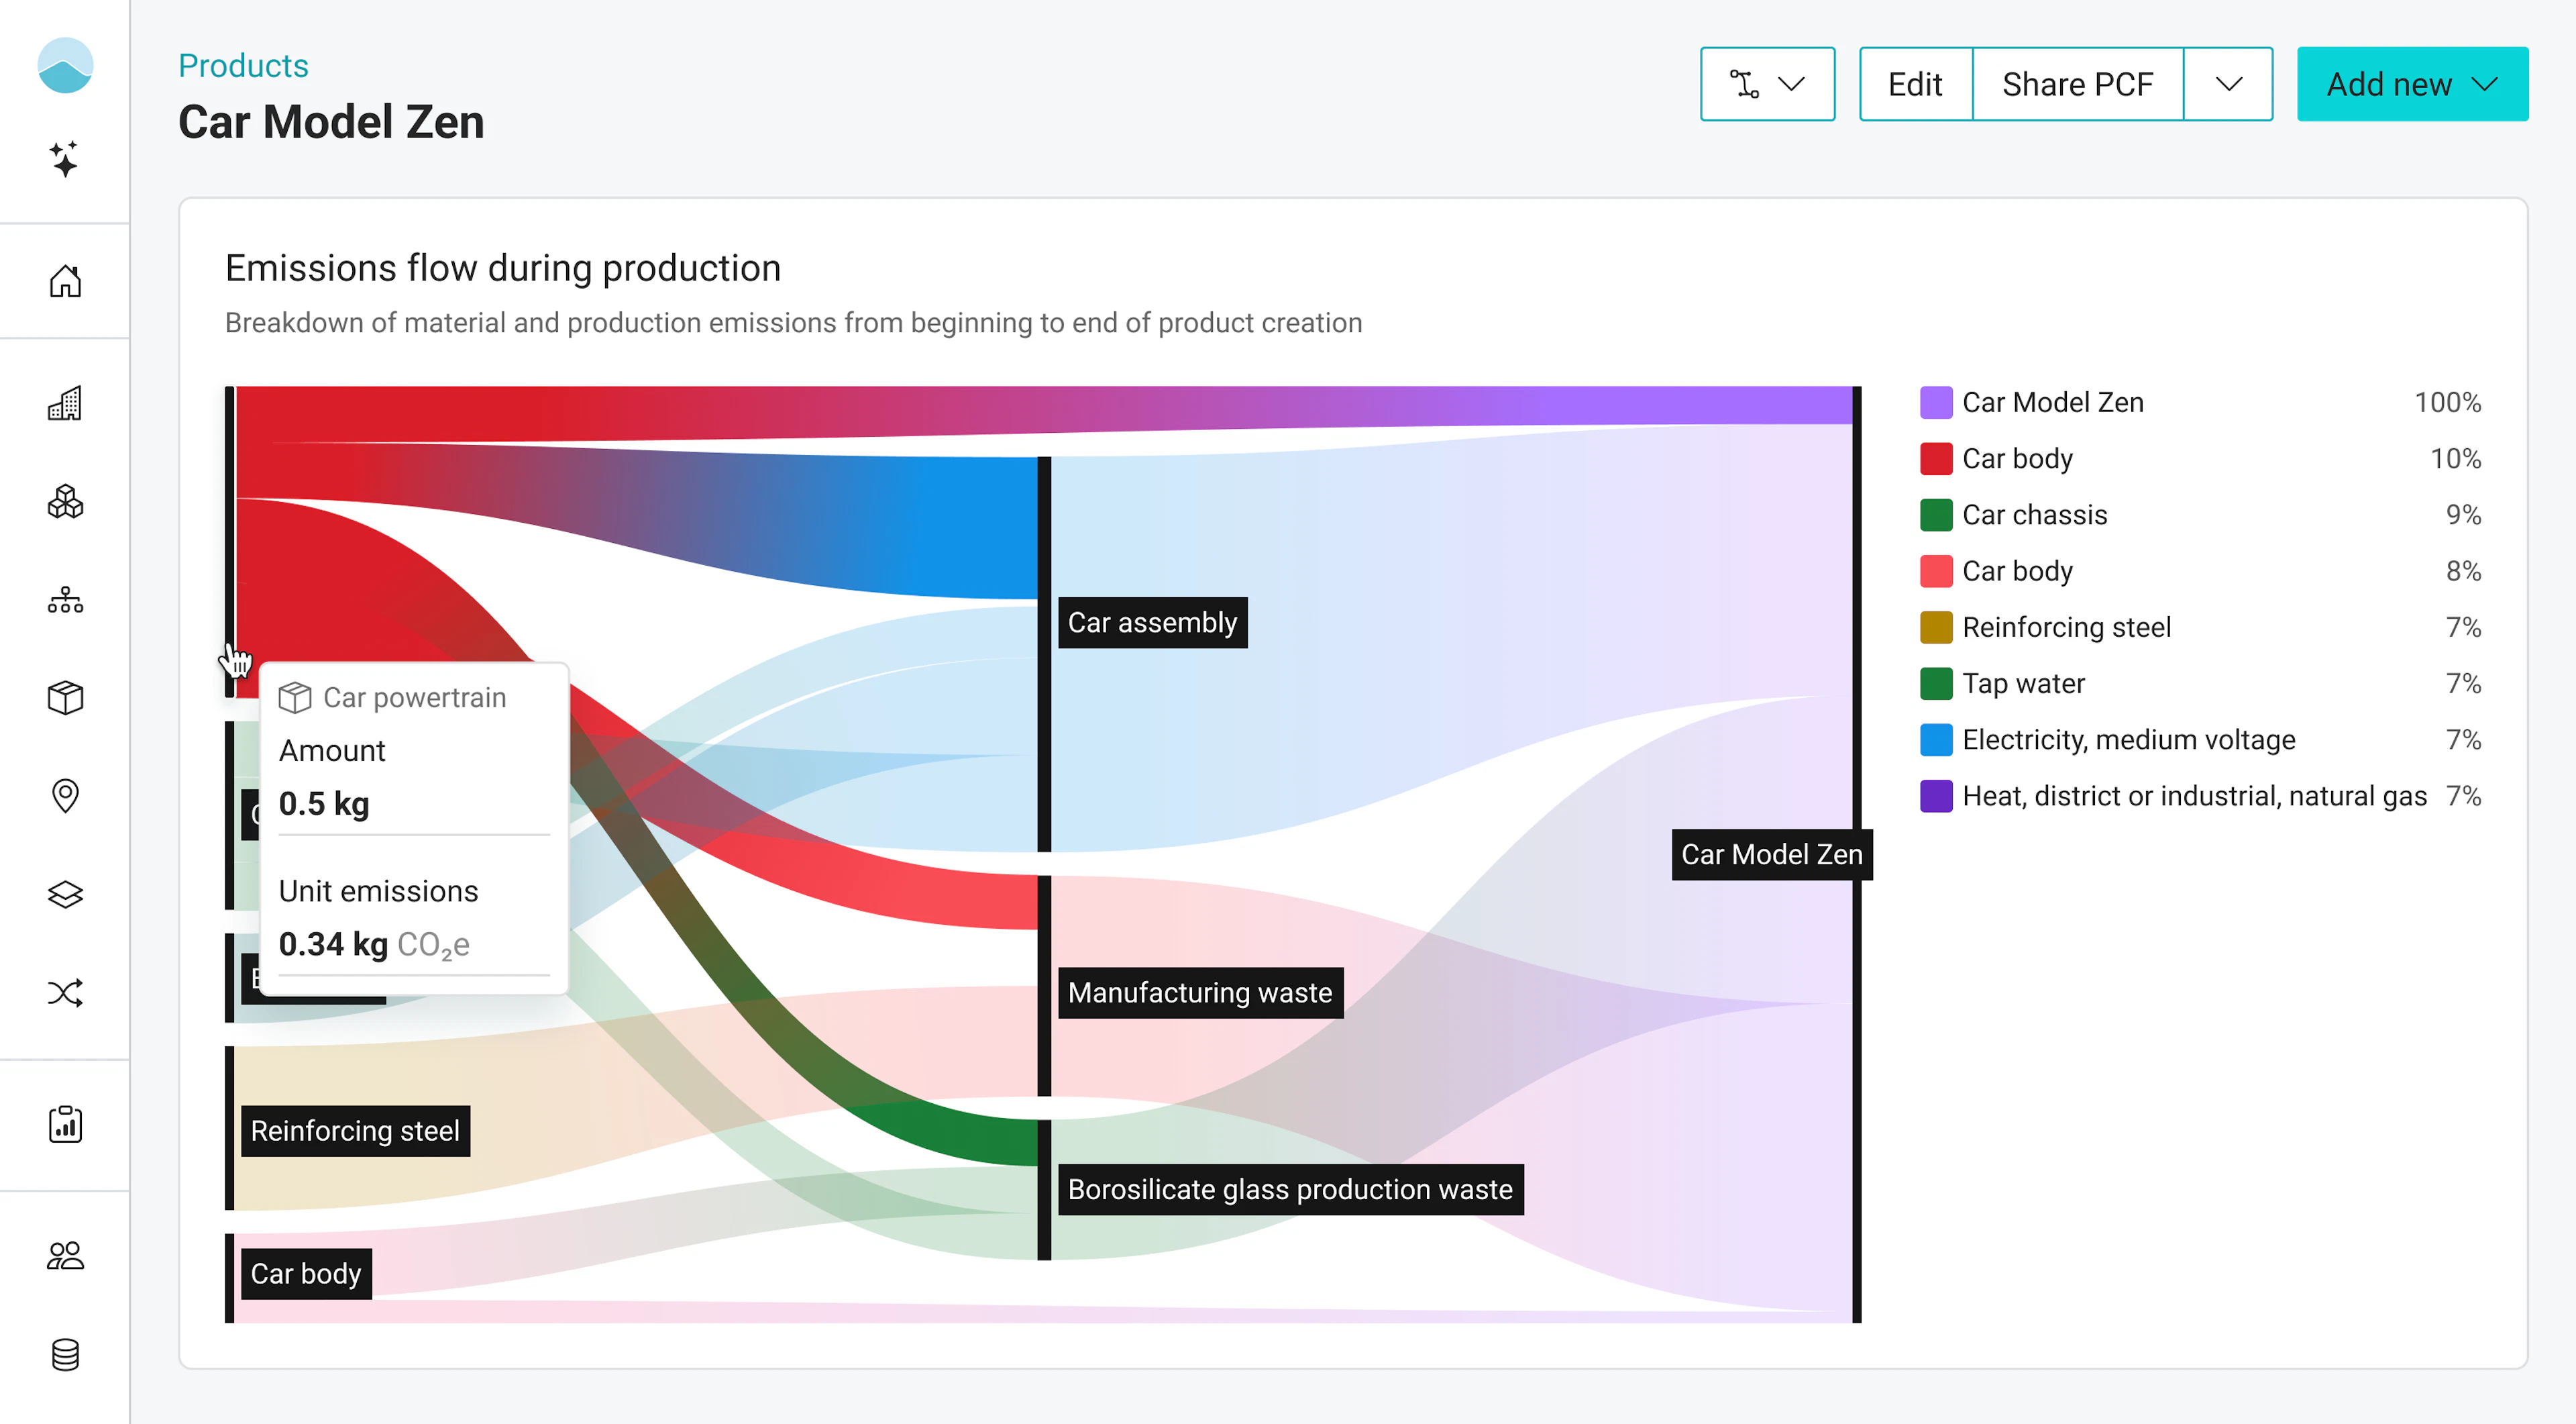Open the location pin sidebar icon

pos(65,796)
